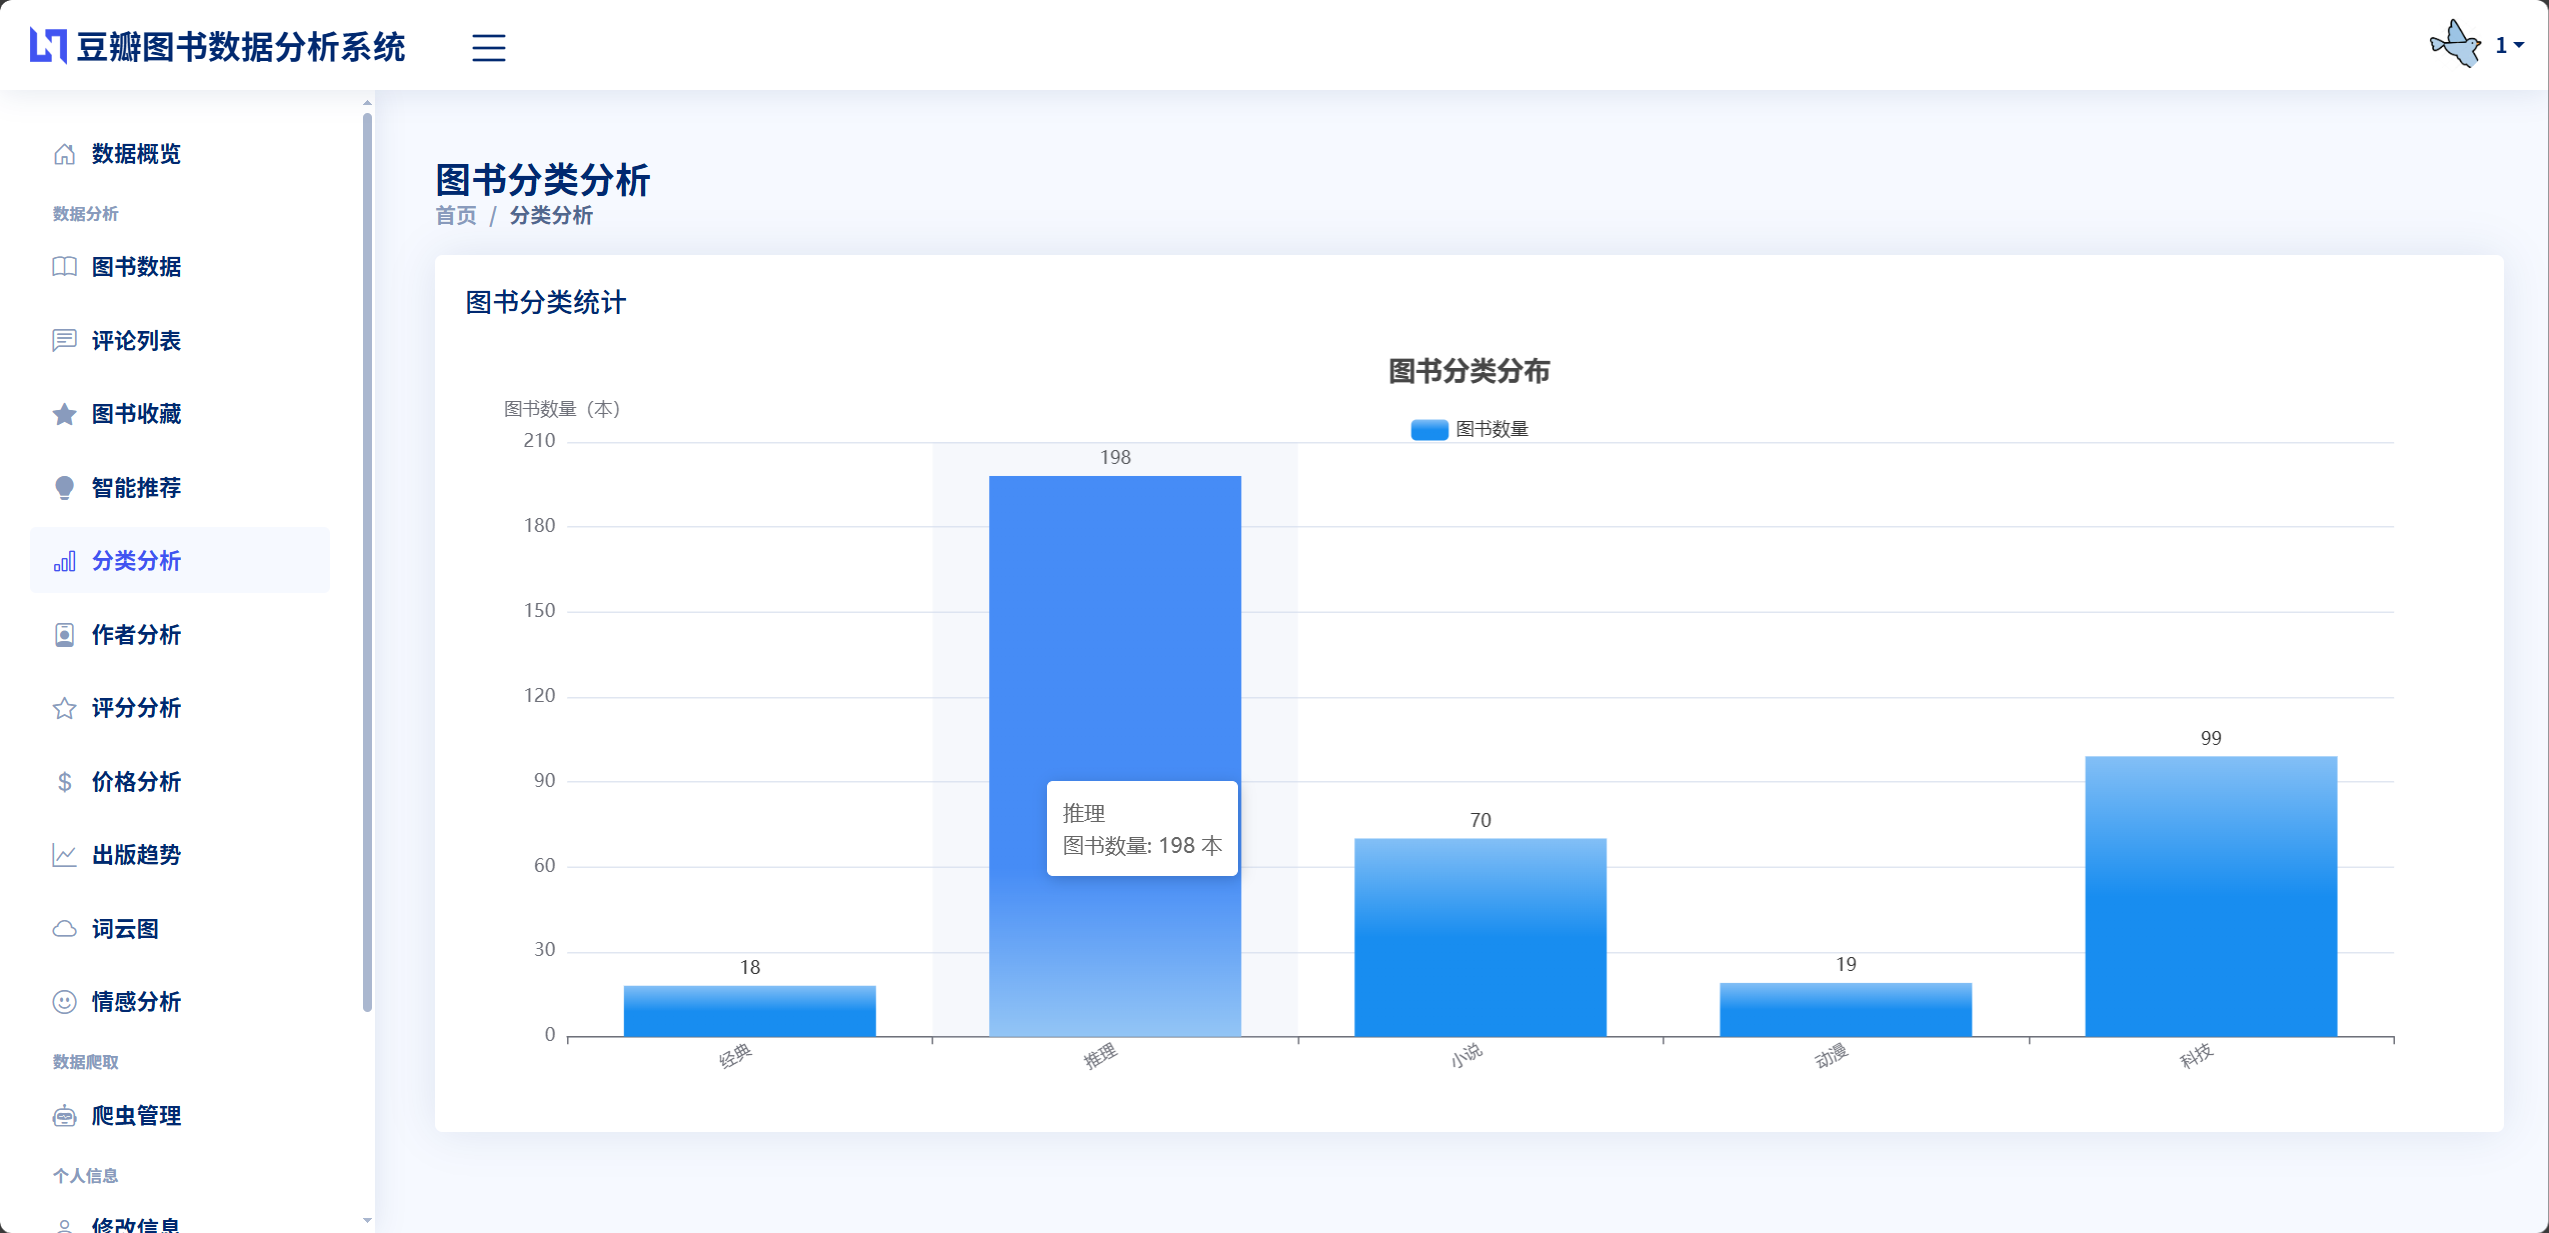The height and width of the screenshot is (1233, 2549).
Task: Click the lightbulb icon for 智能推荐
Action: tap(64, 488)
